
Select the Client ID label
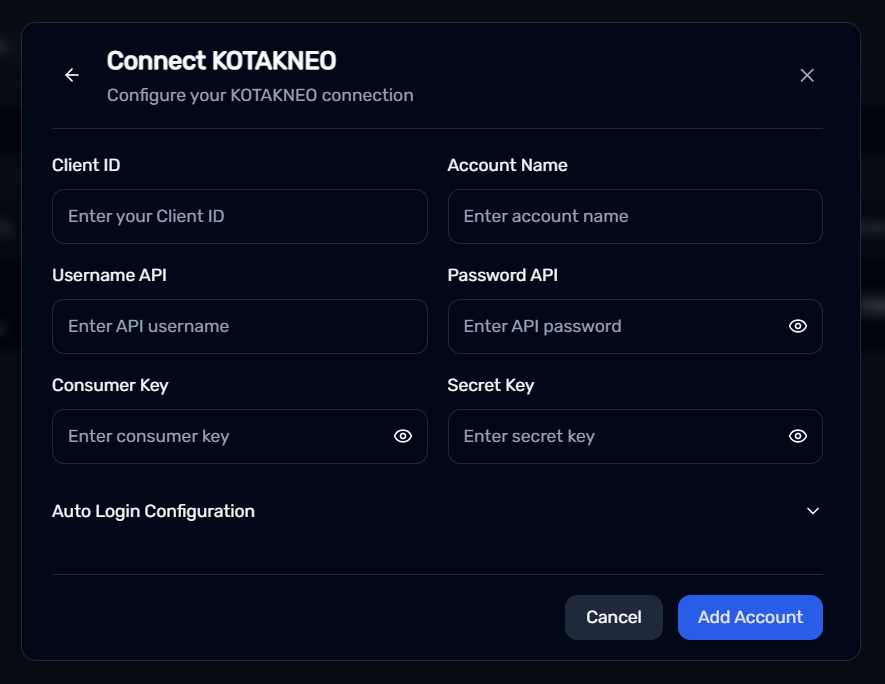coord(86,165)
